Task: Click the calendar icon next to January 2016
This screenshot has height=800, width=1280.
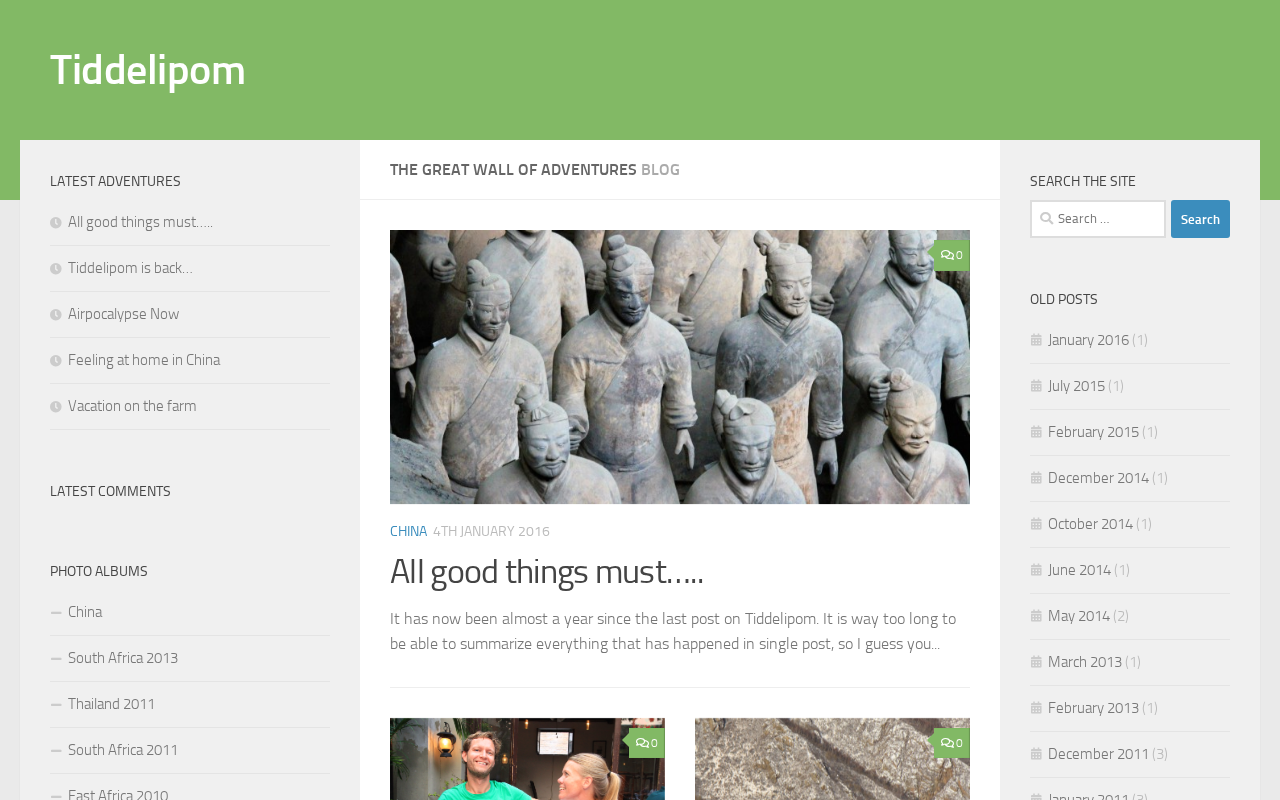Action: pos(1036,341)
